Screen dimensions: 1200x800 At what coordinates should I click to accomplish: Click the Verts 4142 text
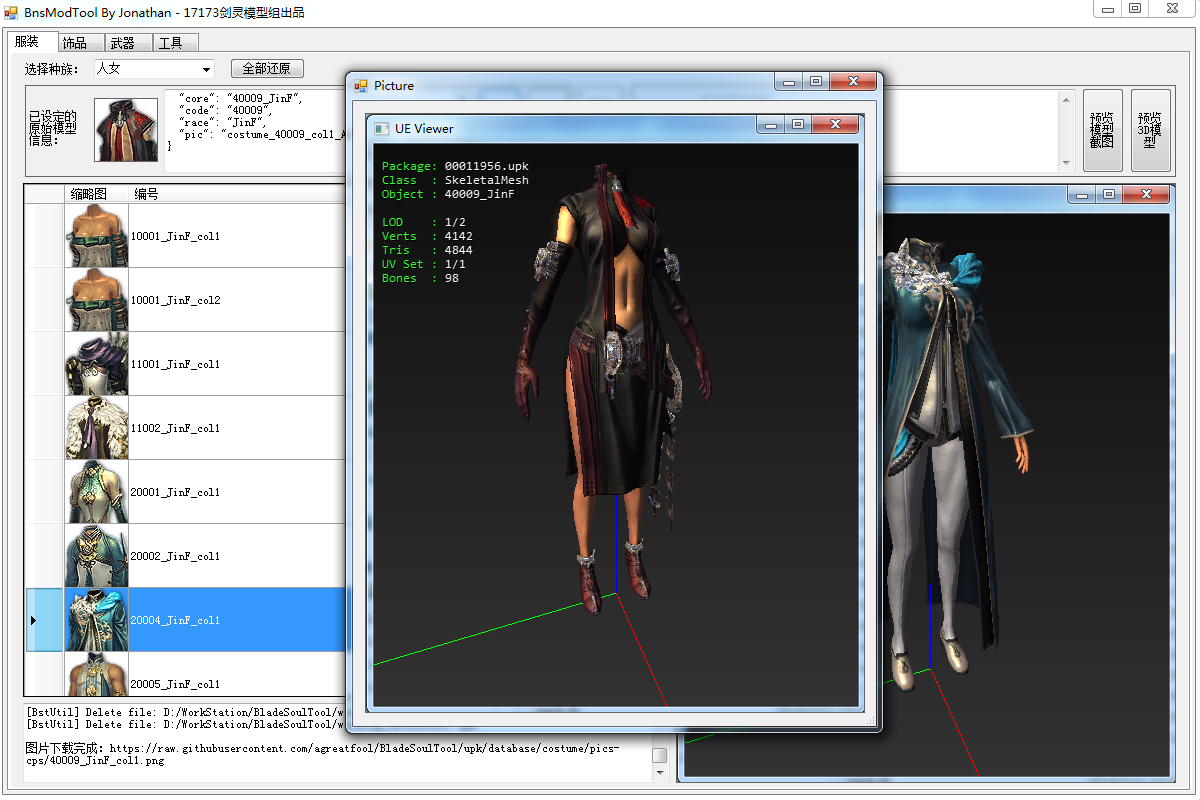pos(427,236)
